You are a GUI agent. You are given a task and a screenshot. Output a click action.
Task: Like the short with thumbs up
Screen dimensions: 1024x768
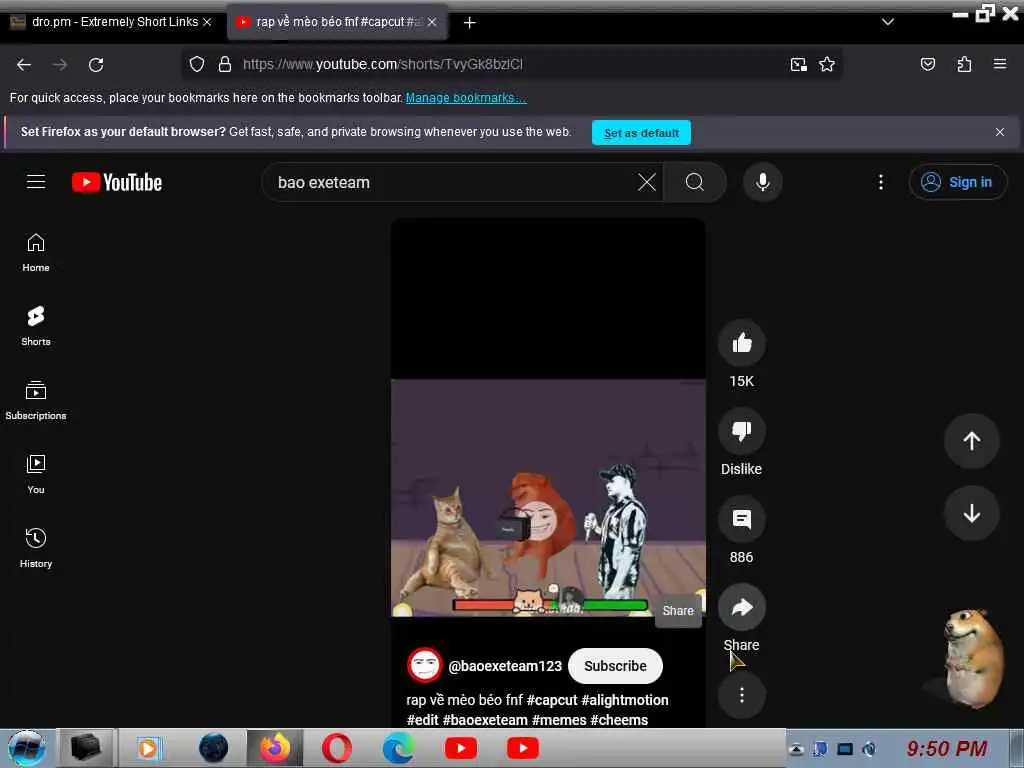point(741,344)
